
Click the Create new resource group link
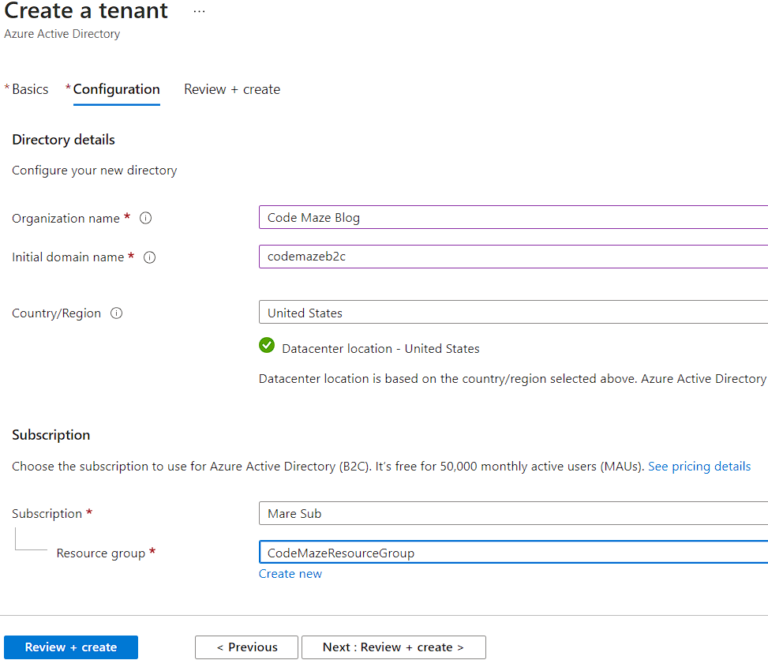(x=290, y=574)
